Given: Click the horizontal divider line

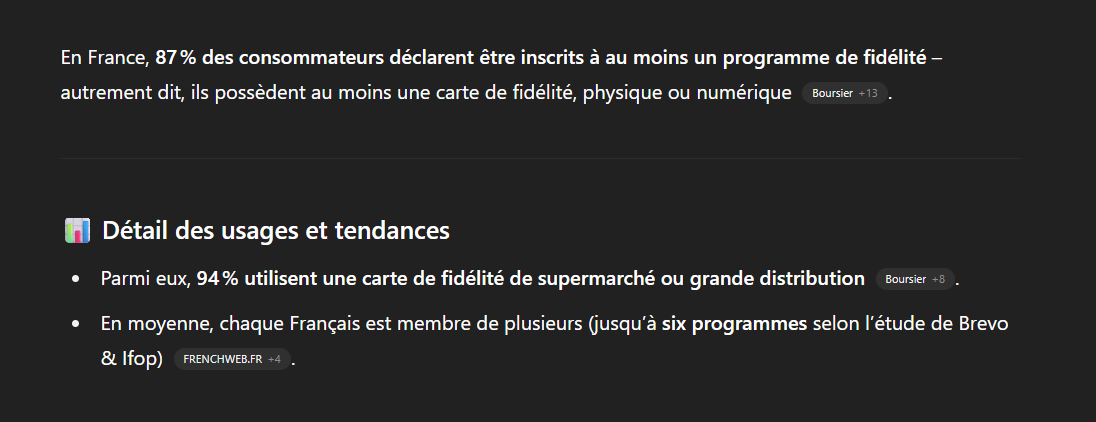Looking at the screenshot, I should 540,158.
